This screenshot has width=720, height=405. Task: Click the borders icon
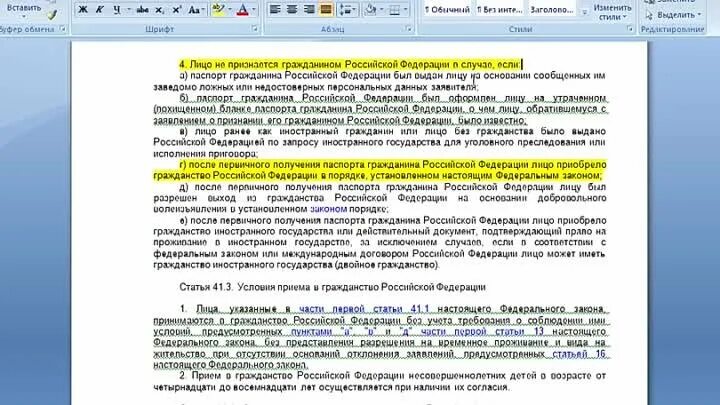pos(394,9)
